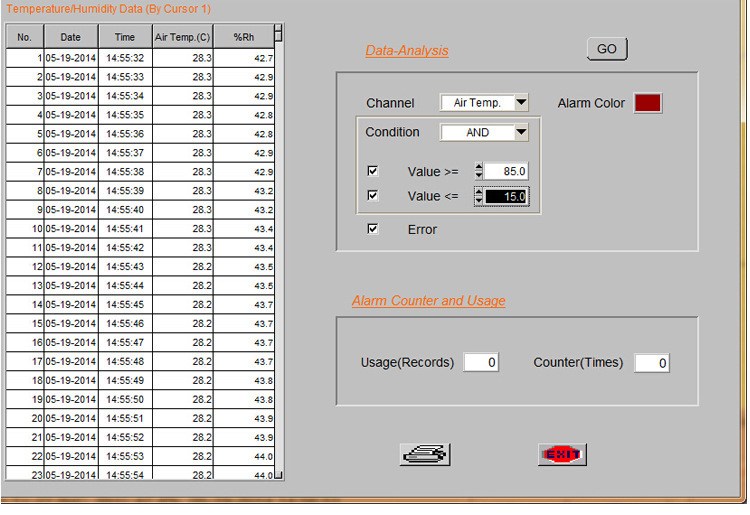Select the table row at time 14:55:40
This screenshot has height=515, width=750.
pyautogui.click(x=125, y=210)
